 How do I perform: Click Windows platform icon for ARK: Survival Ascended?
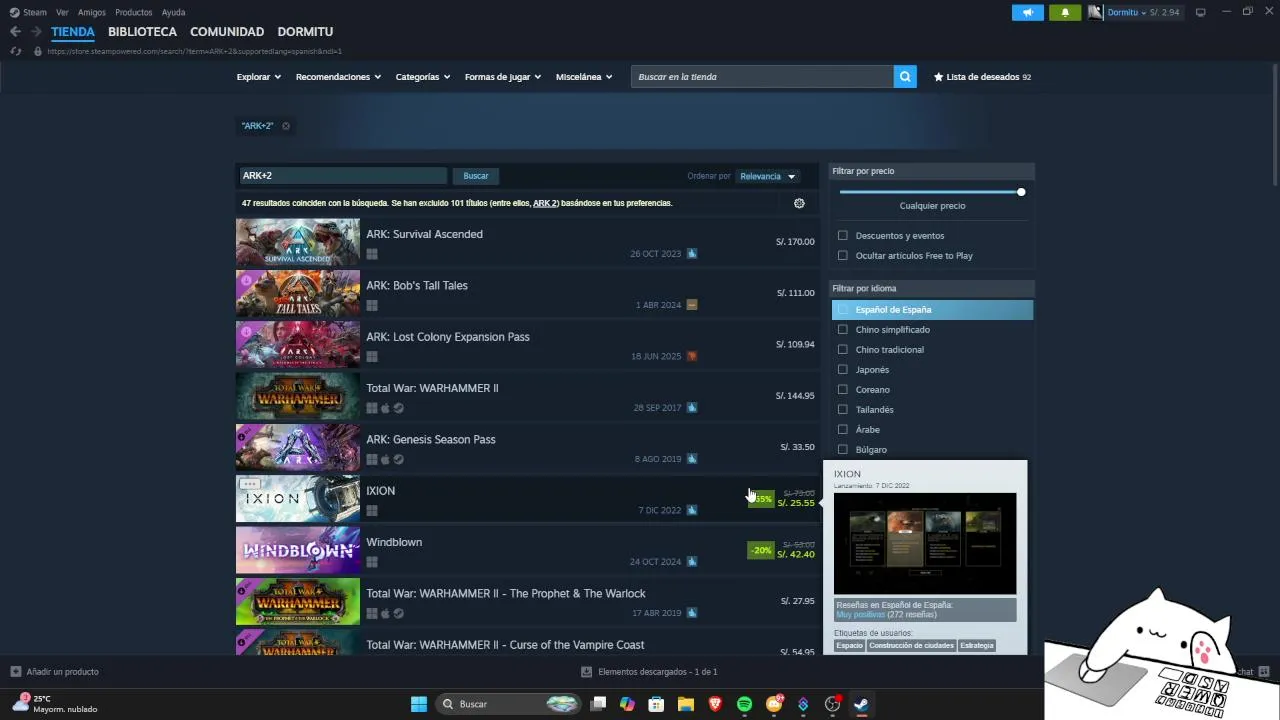[372, 254]
